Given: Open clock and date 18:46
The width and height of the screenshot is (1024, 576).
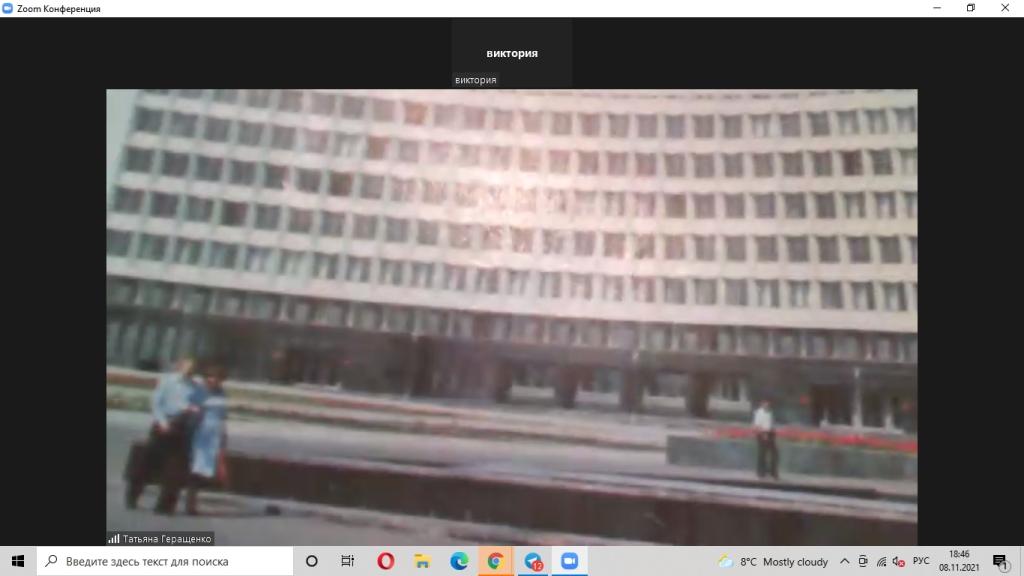Looking at the screenshot, I should click(x=959, y=561).
